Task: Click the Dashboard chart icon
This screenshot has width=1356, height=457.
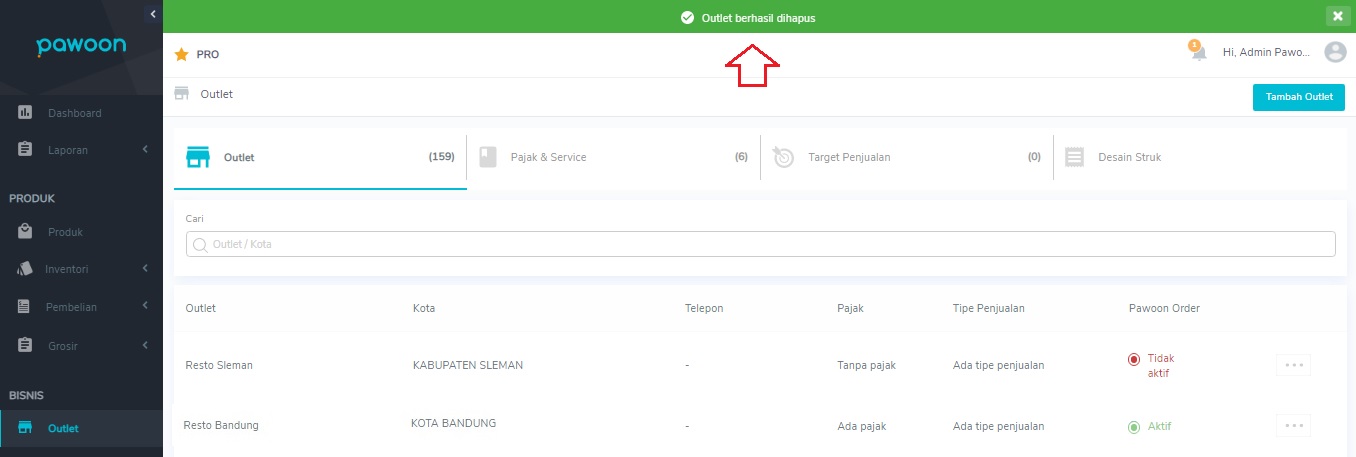Action: (26, 113)
